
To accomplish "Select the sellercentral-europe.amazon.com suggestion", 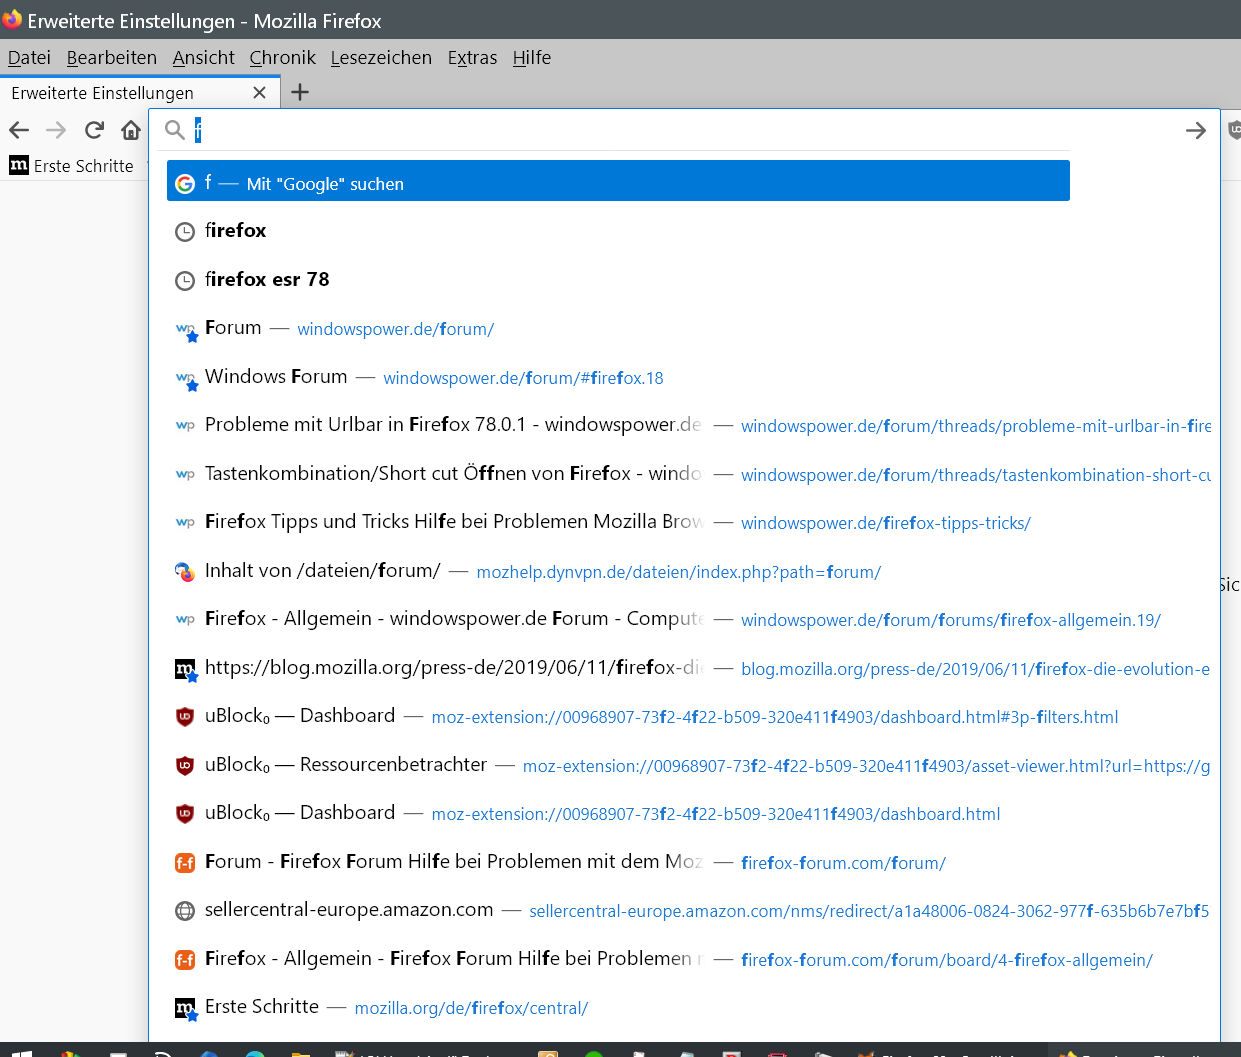I will (x=349, y=910).
